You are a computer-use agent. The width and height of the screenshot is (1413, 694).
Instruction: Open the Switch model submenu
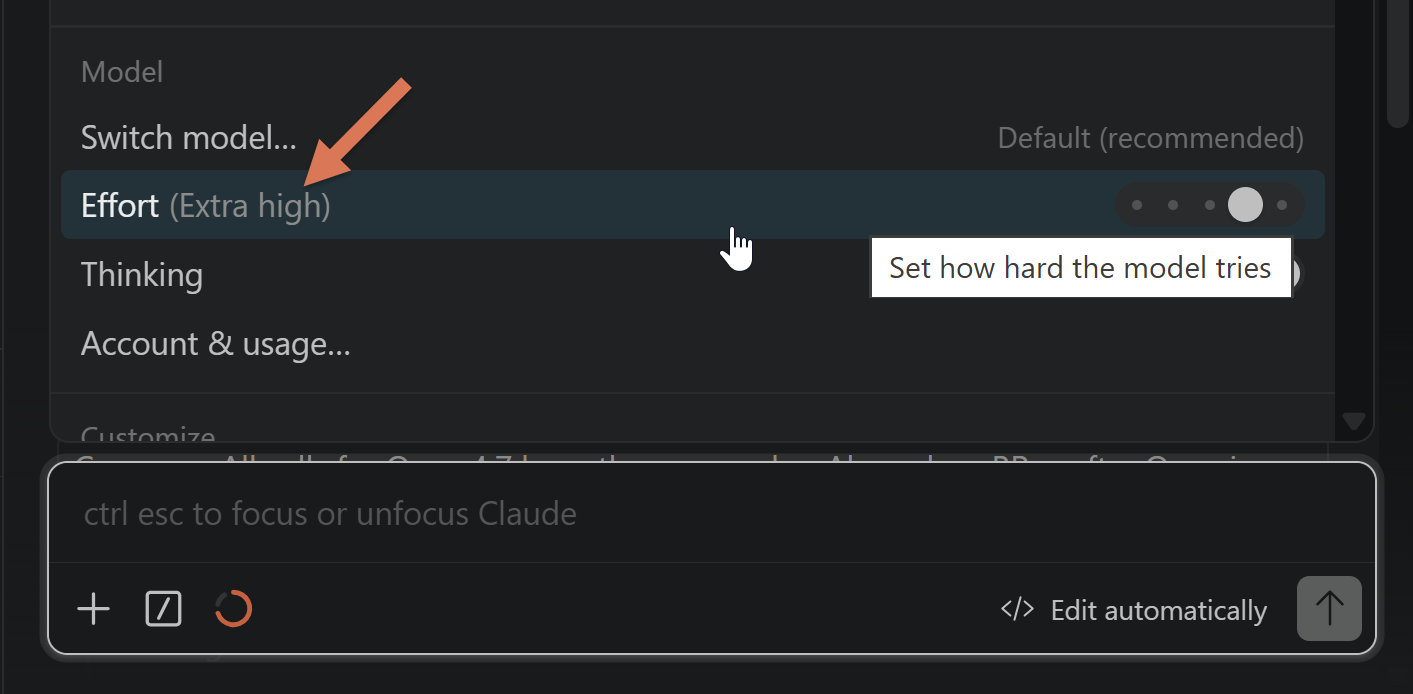point(189,137)
